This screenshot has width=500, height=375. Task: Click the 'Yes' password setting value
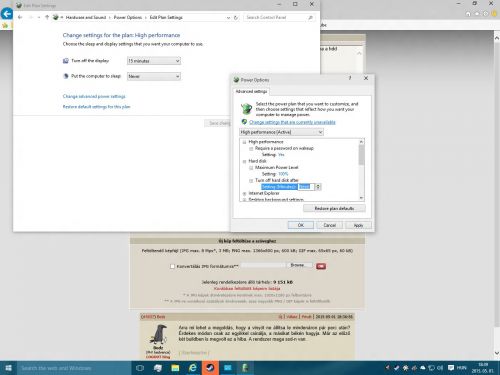click(x=281, y=155)
